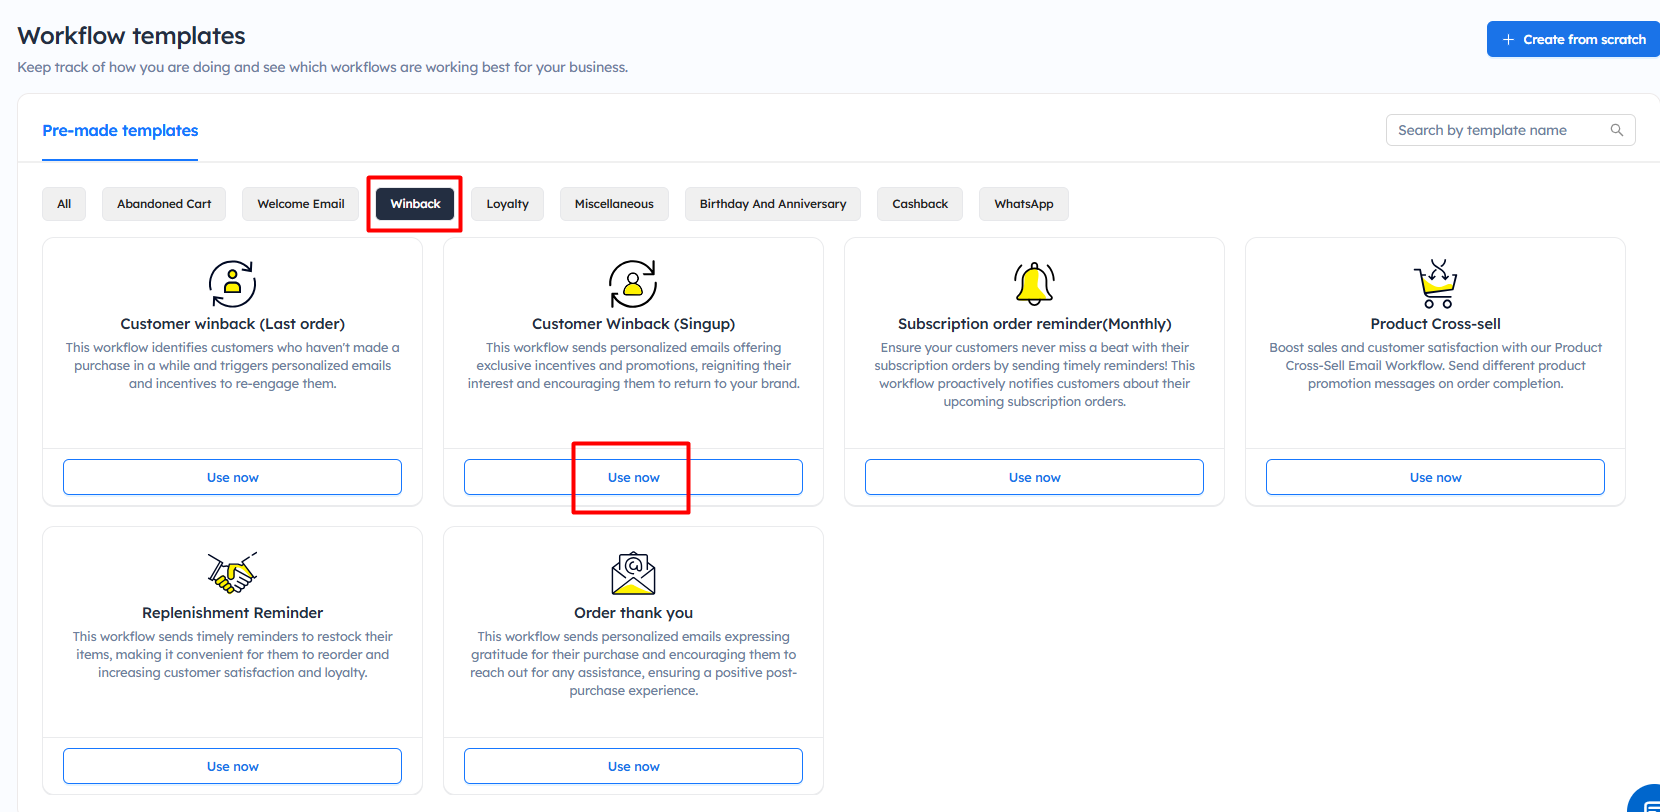Viewport: 1660px width, 812px height.
Task: Use the Order thank you template
Action: [633, 767]
